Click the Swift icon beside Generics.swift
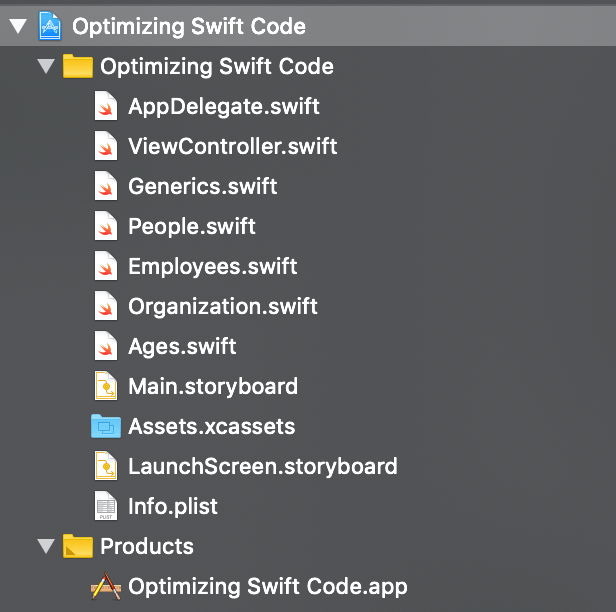Image resolution: width=616 pixels, height=612 pixels. click(106, 186)
